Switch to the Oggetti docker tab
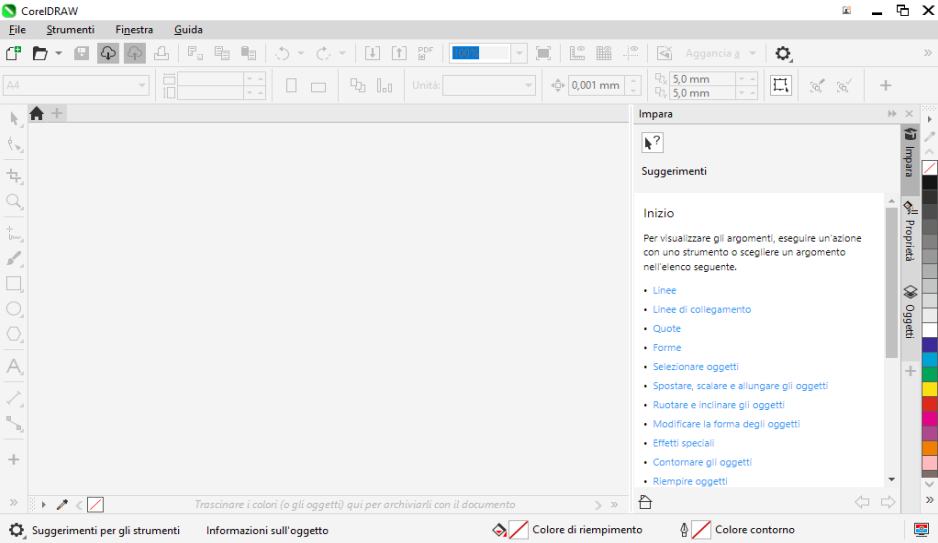 click(x=910, y=312)
